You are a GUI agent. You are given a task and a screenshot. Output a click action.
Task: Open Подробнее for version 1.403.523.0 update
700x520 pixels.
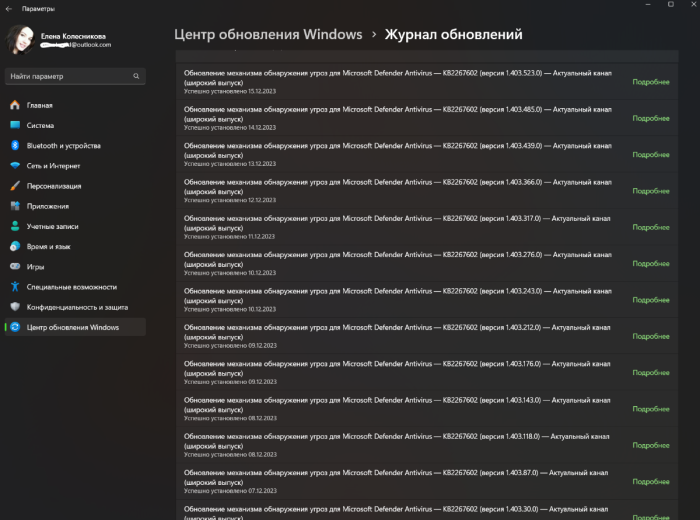[650, 82]
